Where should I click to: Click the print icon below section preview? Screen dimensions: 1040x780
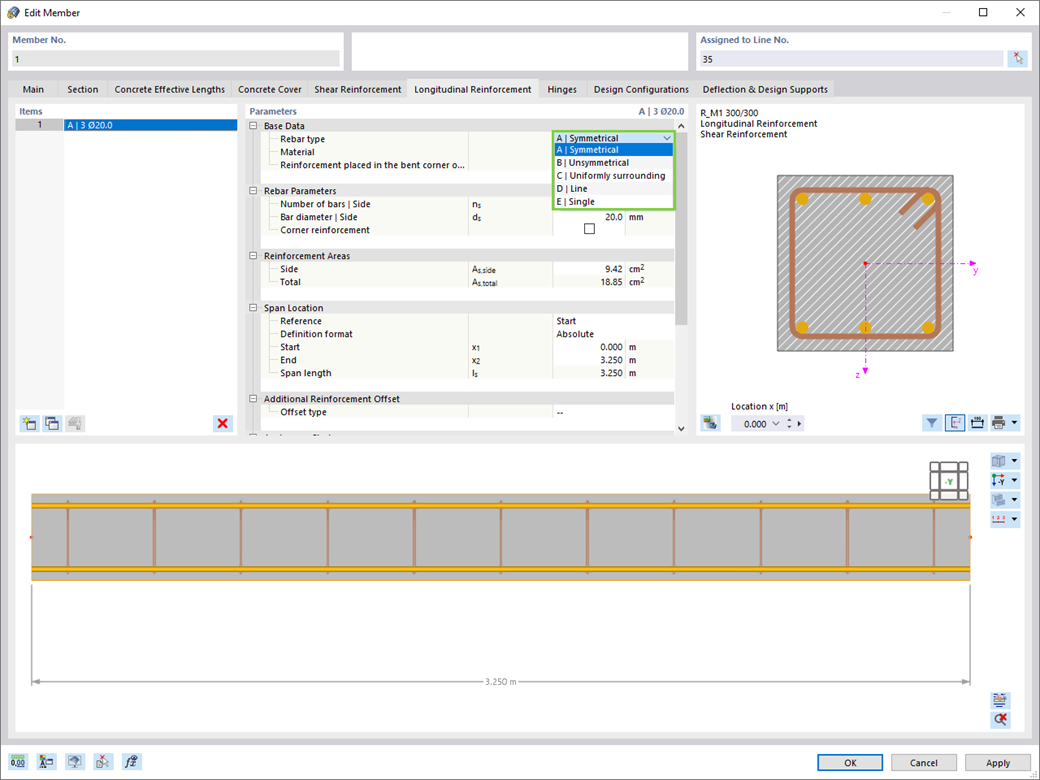pos(999,422)
